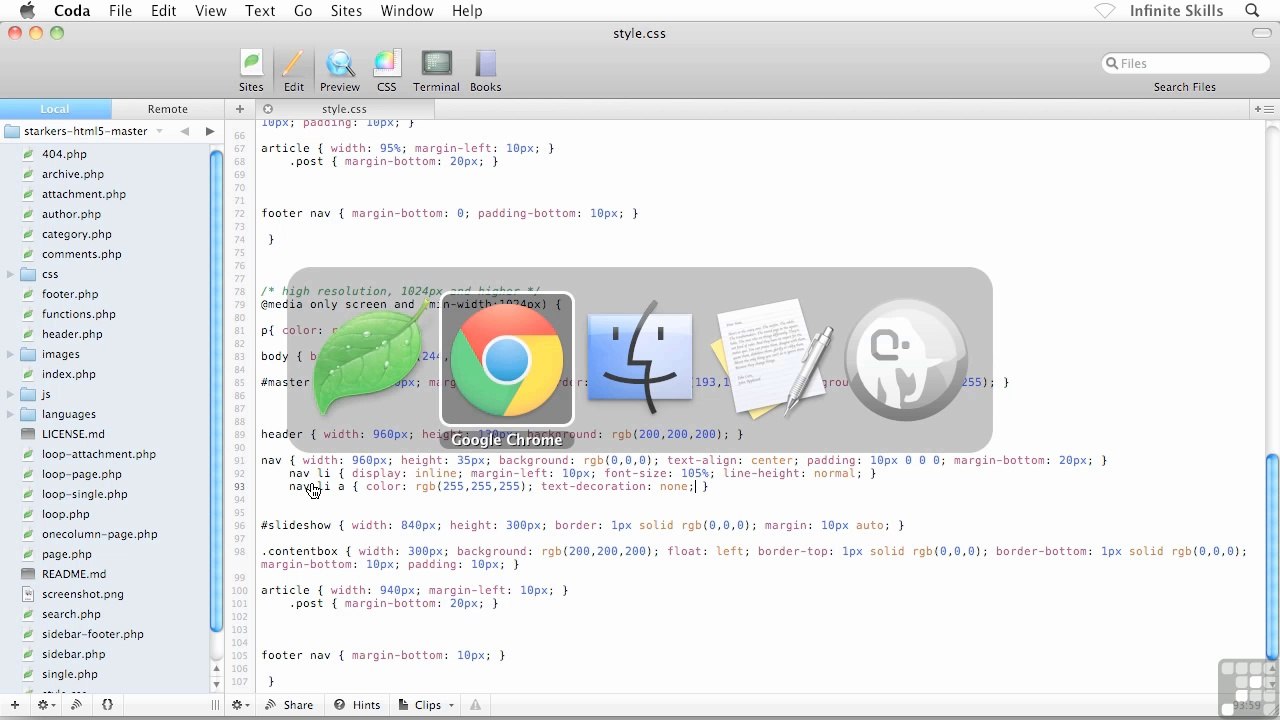Viewport: 1280px width, 720px height.
Task: Open header.php in file list
Action: point(72,334)
